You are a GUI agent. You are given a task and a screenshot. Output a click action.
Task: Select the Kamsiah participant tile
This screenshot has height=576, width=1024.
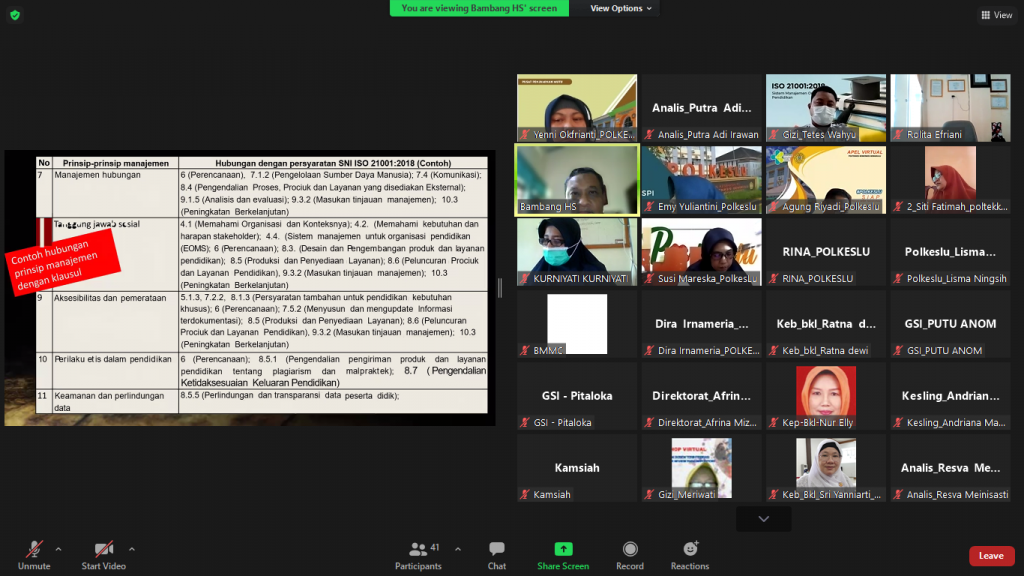[577, 467]
